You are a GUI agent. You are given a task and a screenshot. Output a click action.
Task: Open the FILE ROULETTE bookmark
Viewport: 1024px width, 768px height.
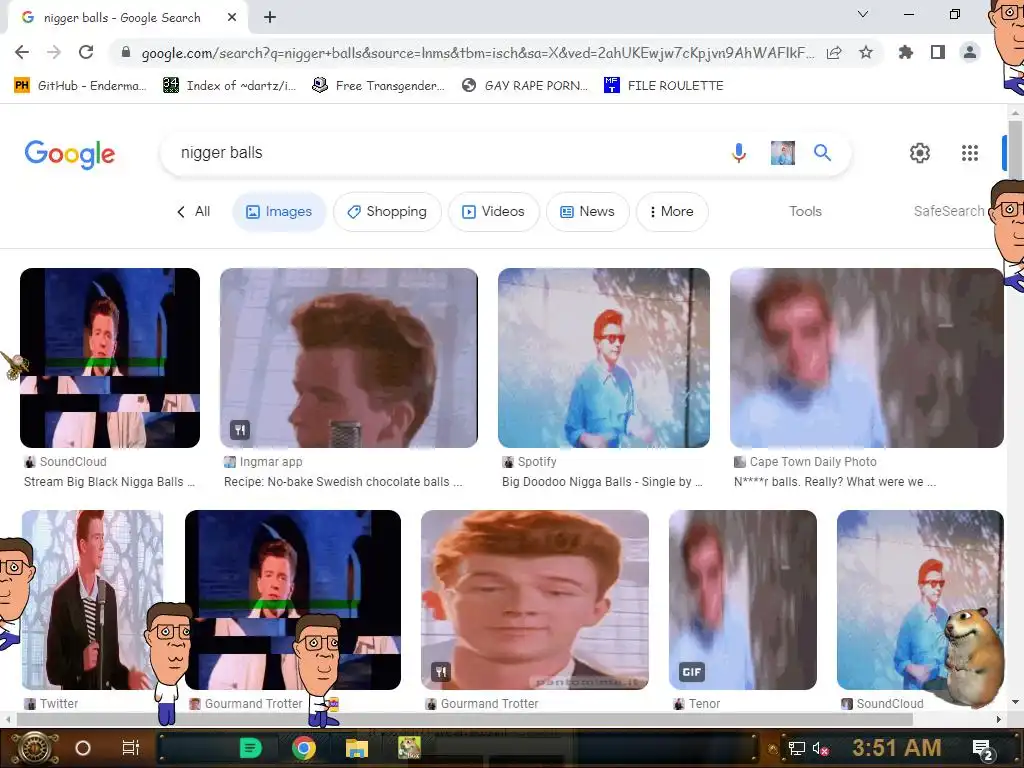[664, 86]
